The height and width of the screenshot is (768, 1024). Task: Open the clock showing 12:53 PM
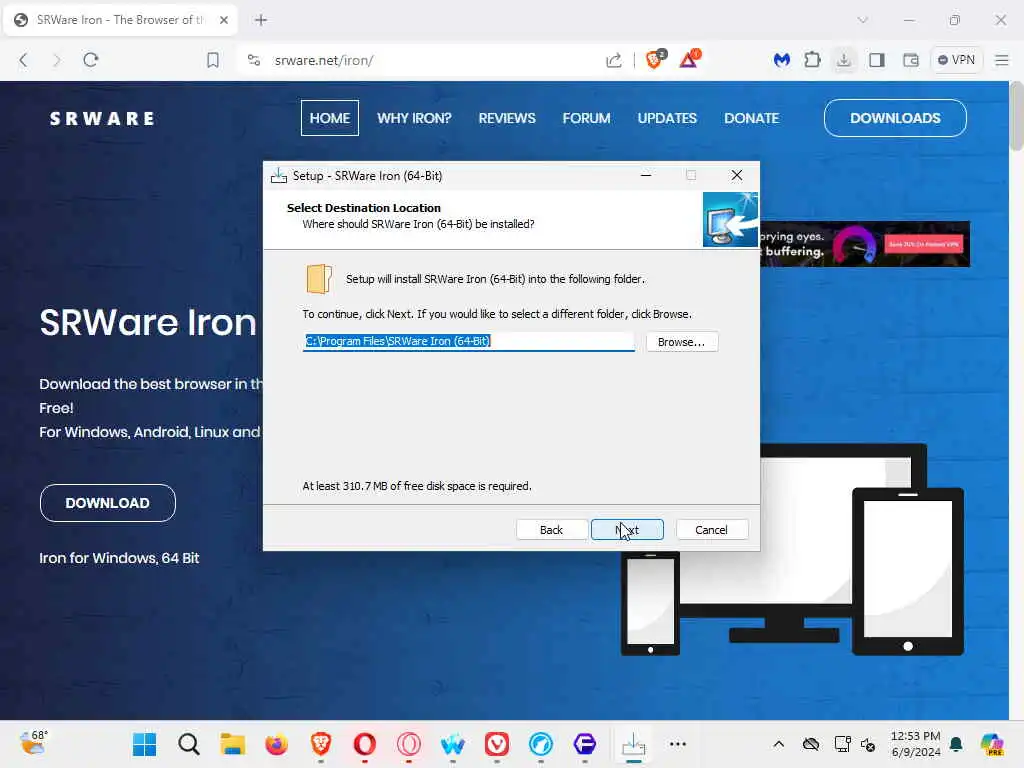coord(916,744)
